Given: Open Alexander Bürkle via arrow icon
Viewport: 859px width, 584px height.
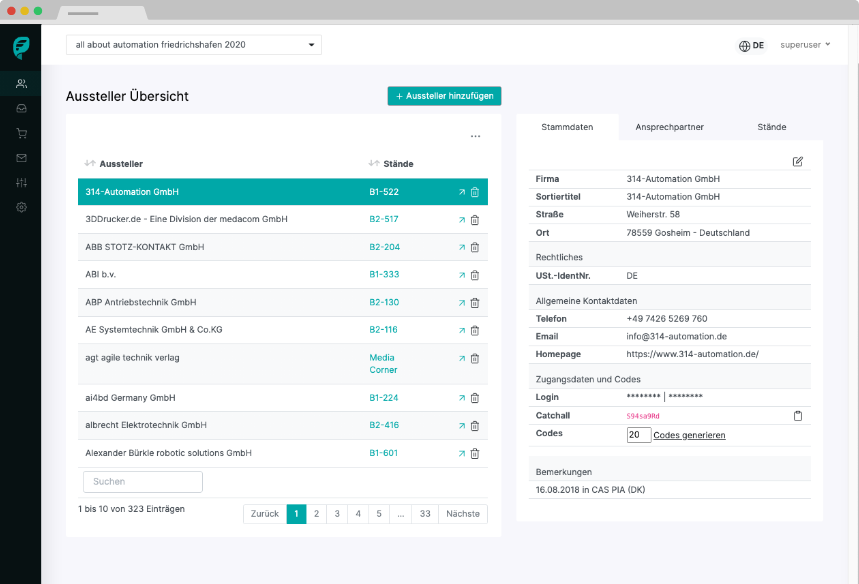Looking at the screenshot, I should (462, 454).
